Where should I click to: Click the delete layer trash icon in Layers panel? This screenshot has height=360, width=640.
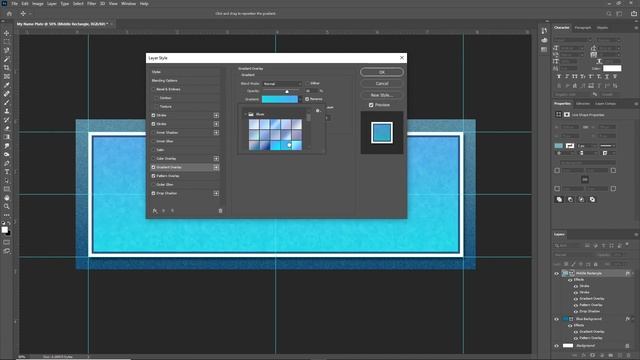[x=628, y=356]
